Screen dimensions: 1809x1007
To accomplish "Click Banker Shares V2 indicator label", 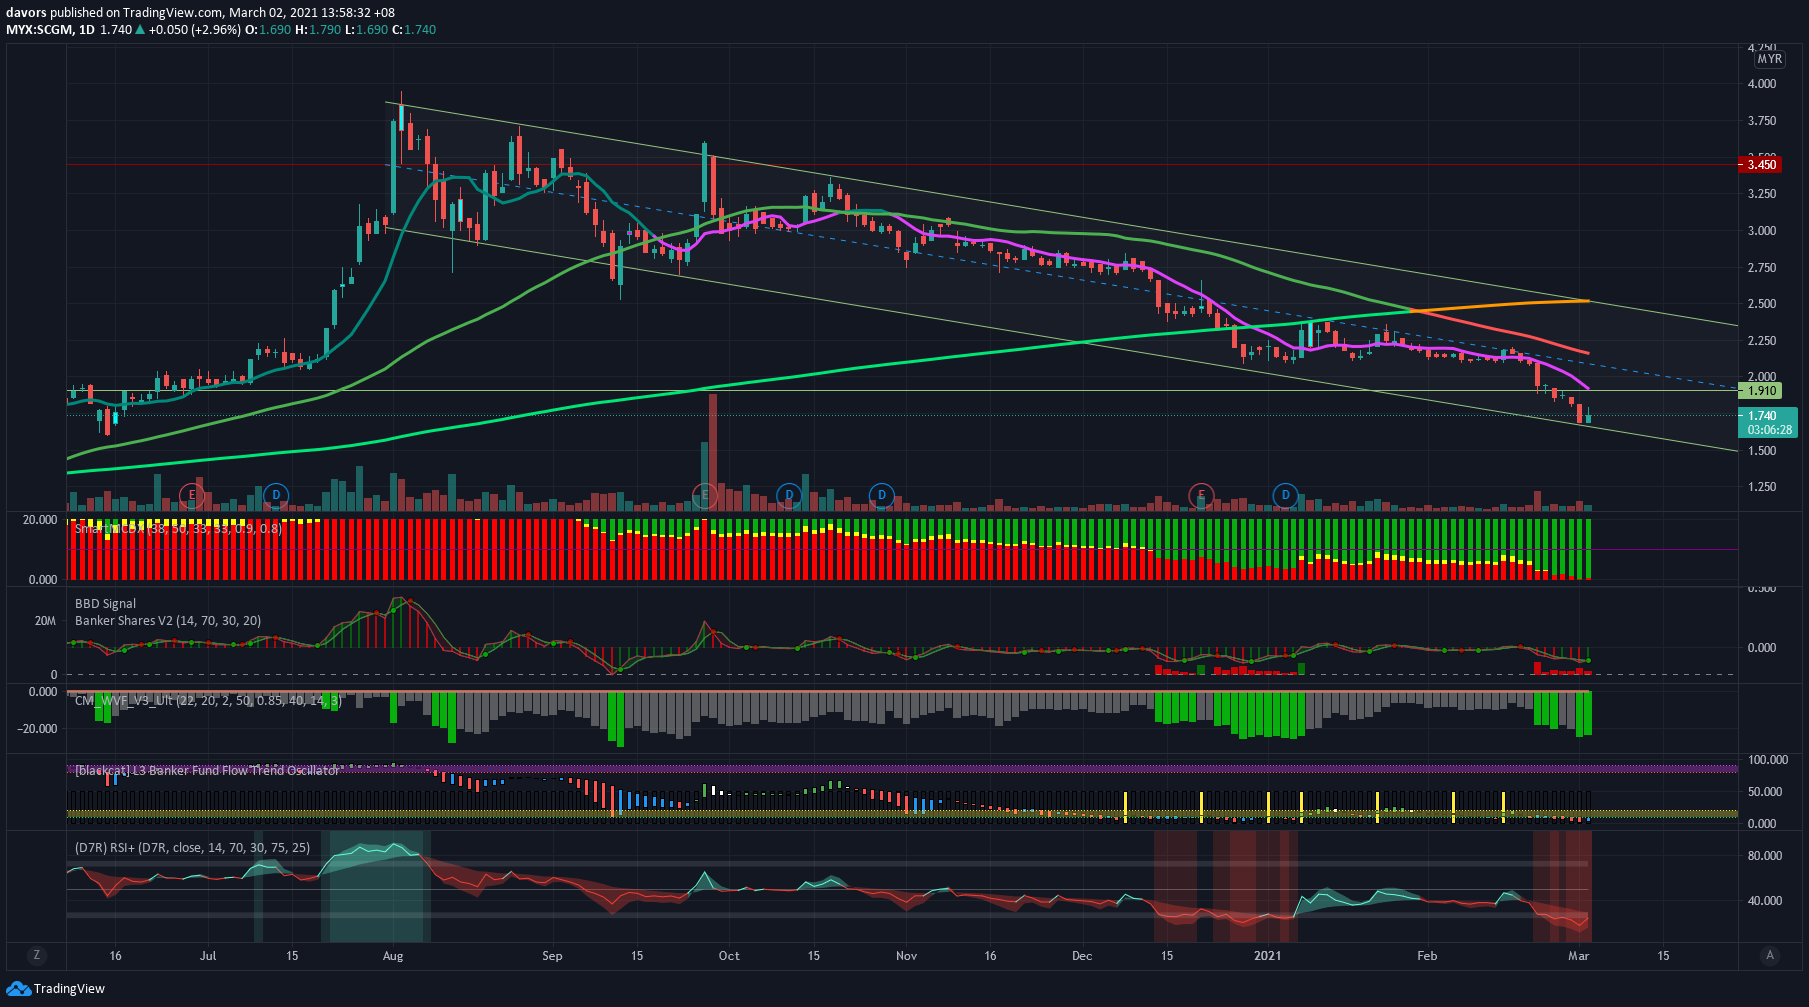I will [x=168, y=621].
